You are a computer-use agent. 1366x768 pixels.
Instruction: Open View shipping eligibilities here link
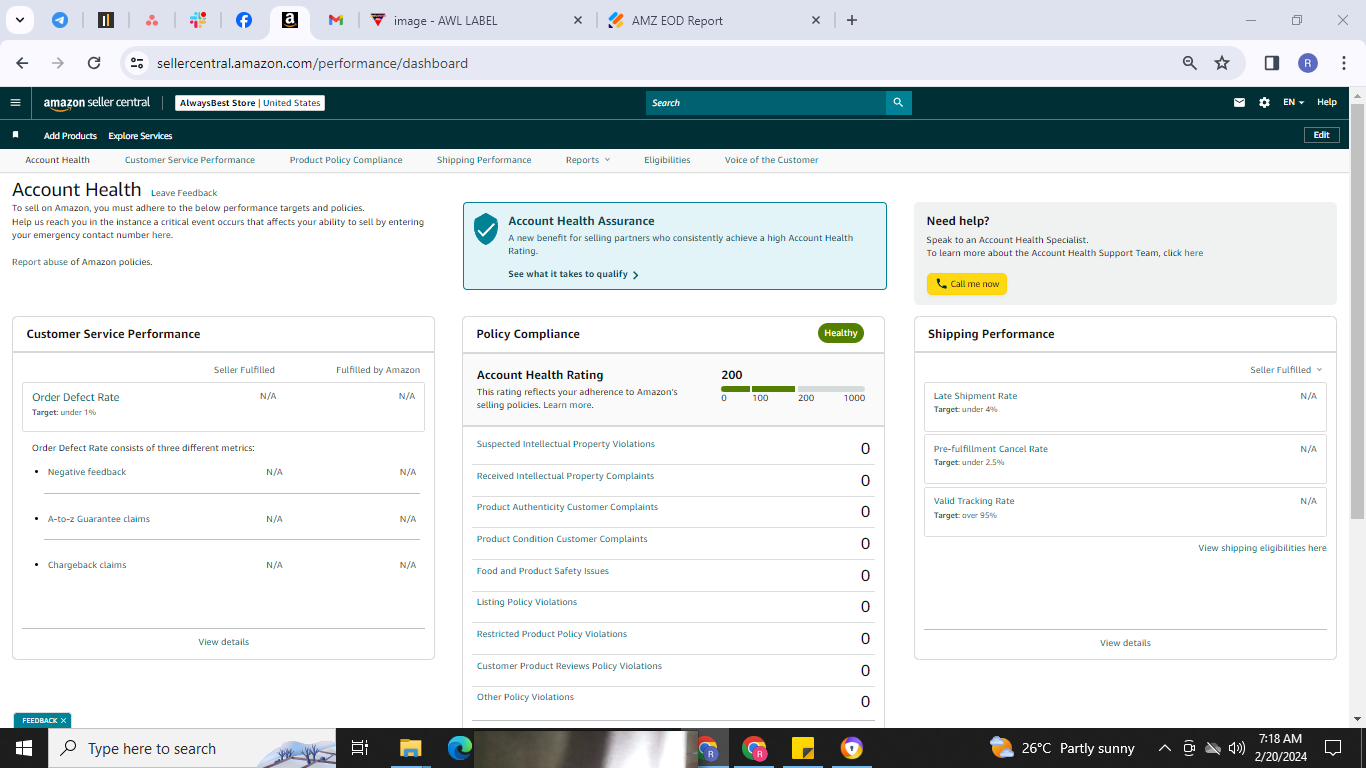[x=1262, y=548]
